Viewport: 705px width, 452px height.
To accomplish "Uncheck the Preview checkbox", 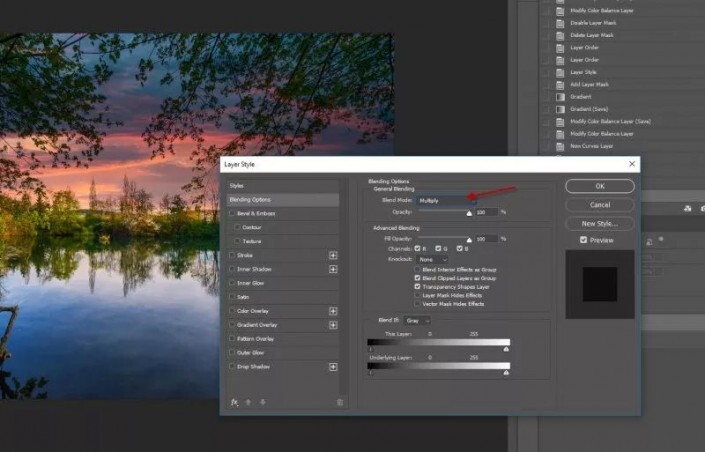I will click(x=584, y=240).
